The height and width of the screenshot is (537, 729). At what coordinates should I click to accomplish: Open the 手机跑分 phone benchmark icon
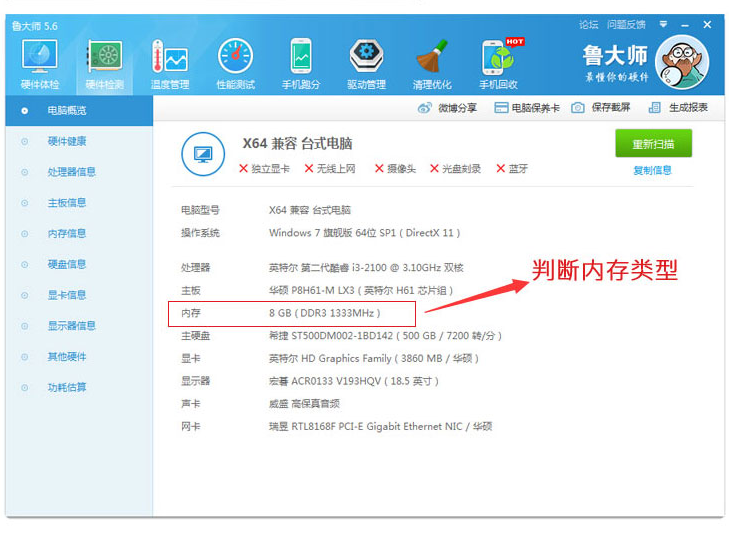(301, 57)
